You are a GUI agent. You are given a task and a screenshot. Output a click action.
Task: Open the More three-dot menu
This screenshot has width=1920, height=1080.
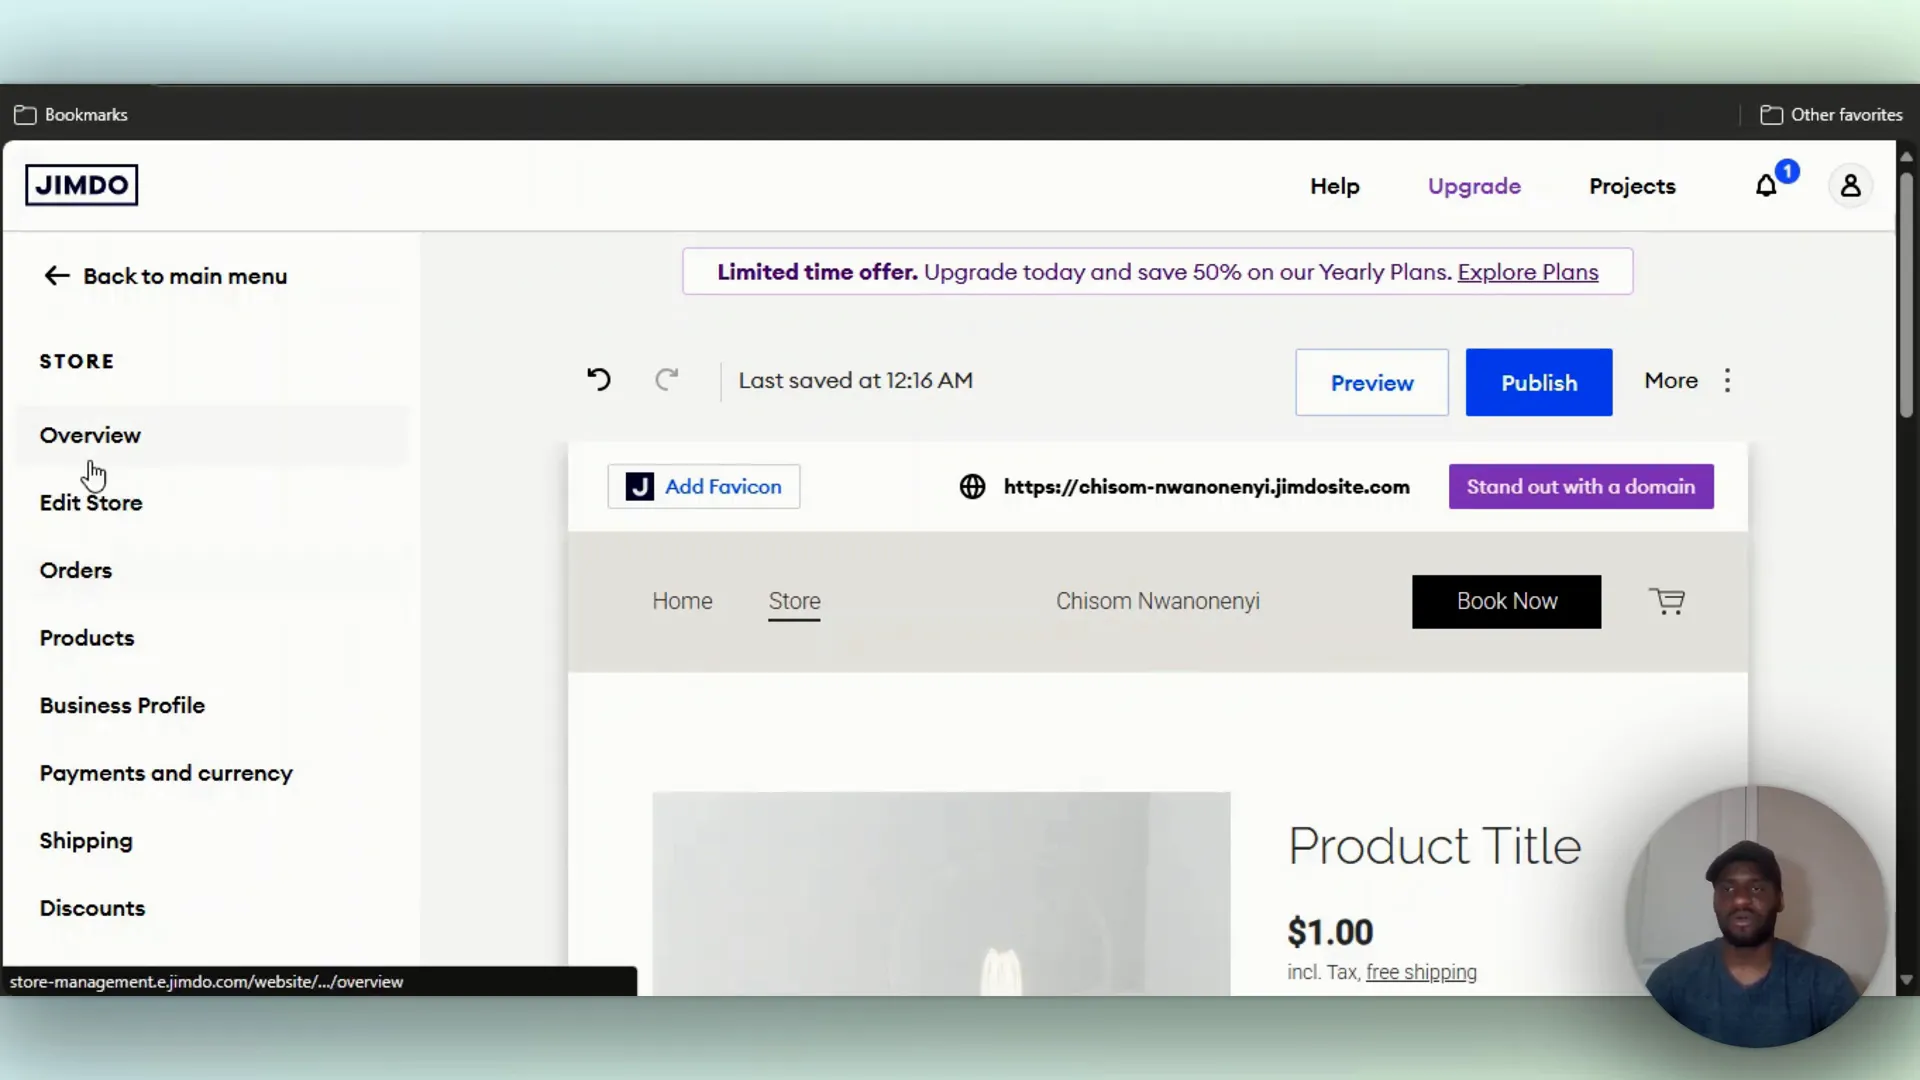tap(1727, 381)
